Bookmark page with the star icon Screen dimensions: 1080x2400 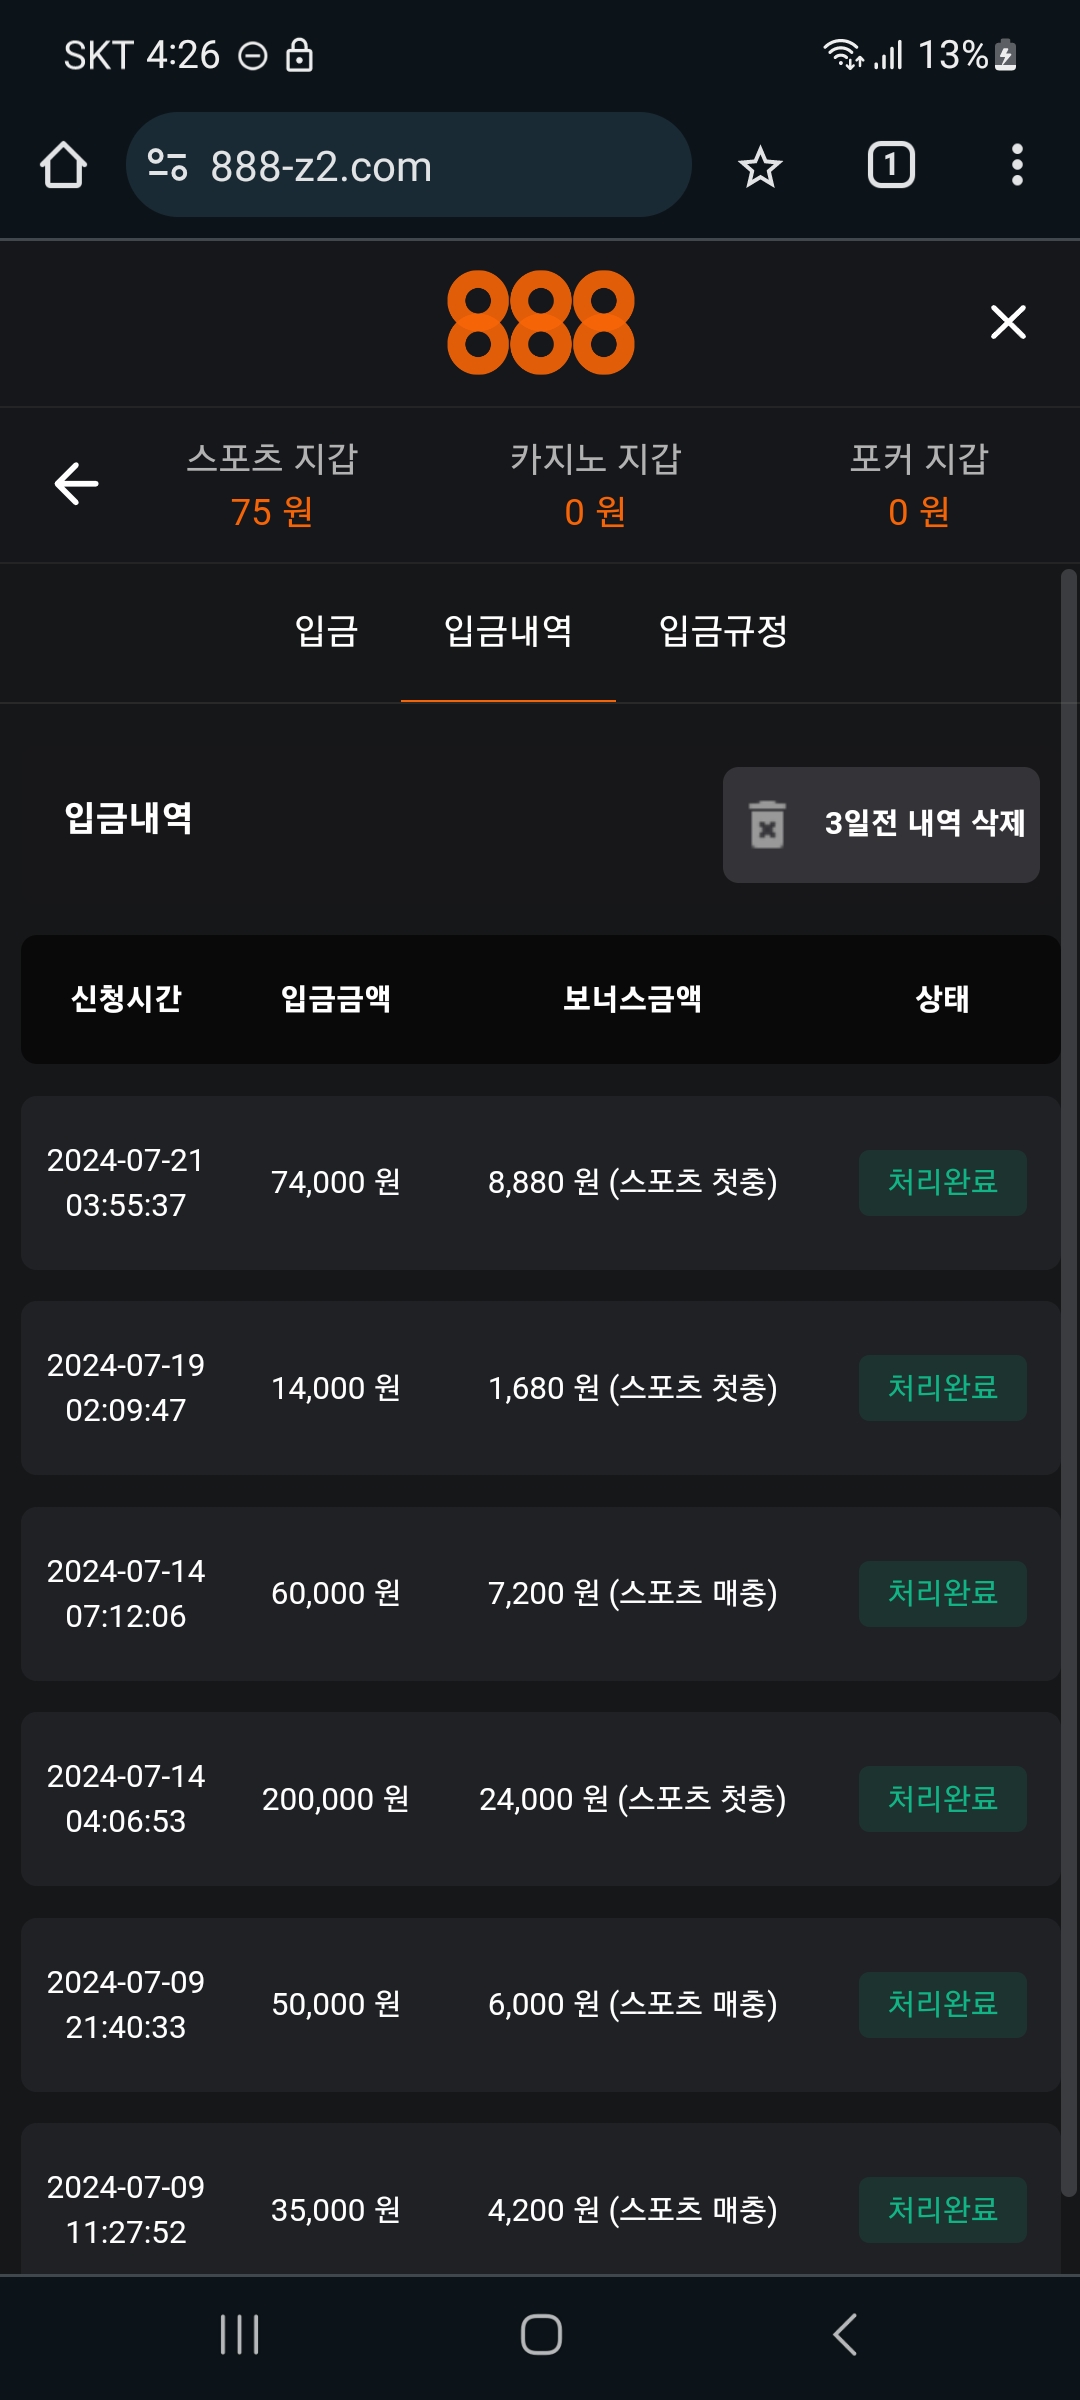760,166
